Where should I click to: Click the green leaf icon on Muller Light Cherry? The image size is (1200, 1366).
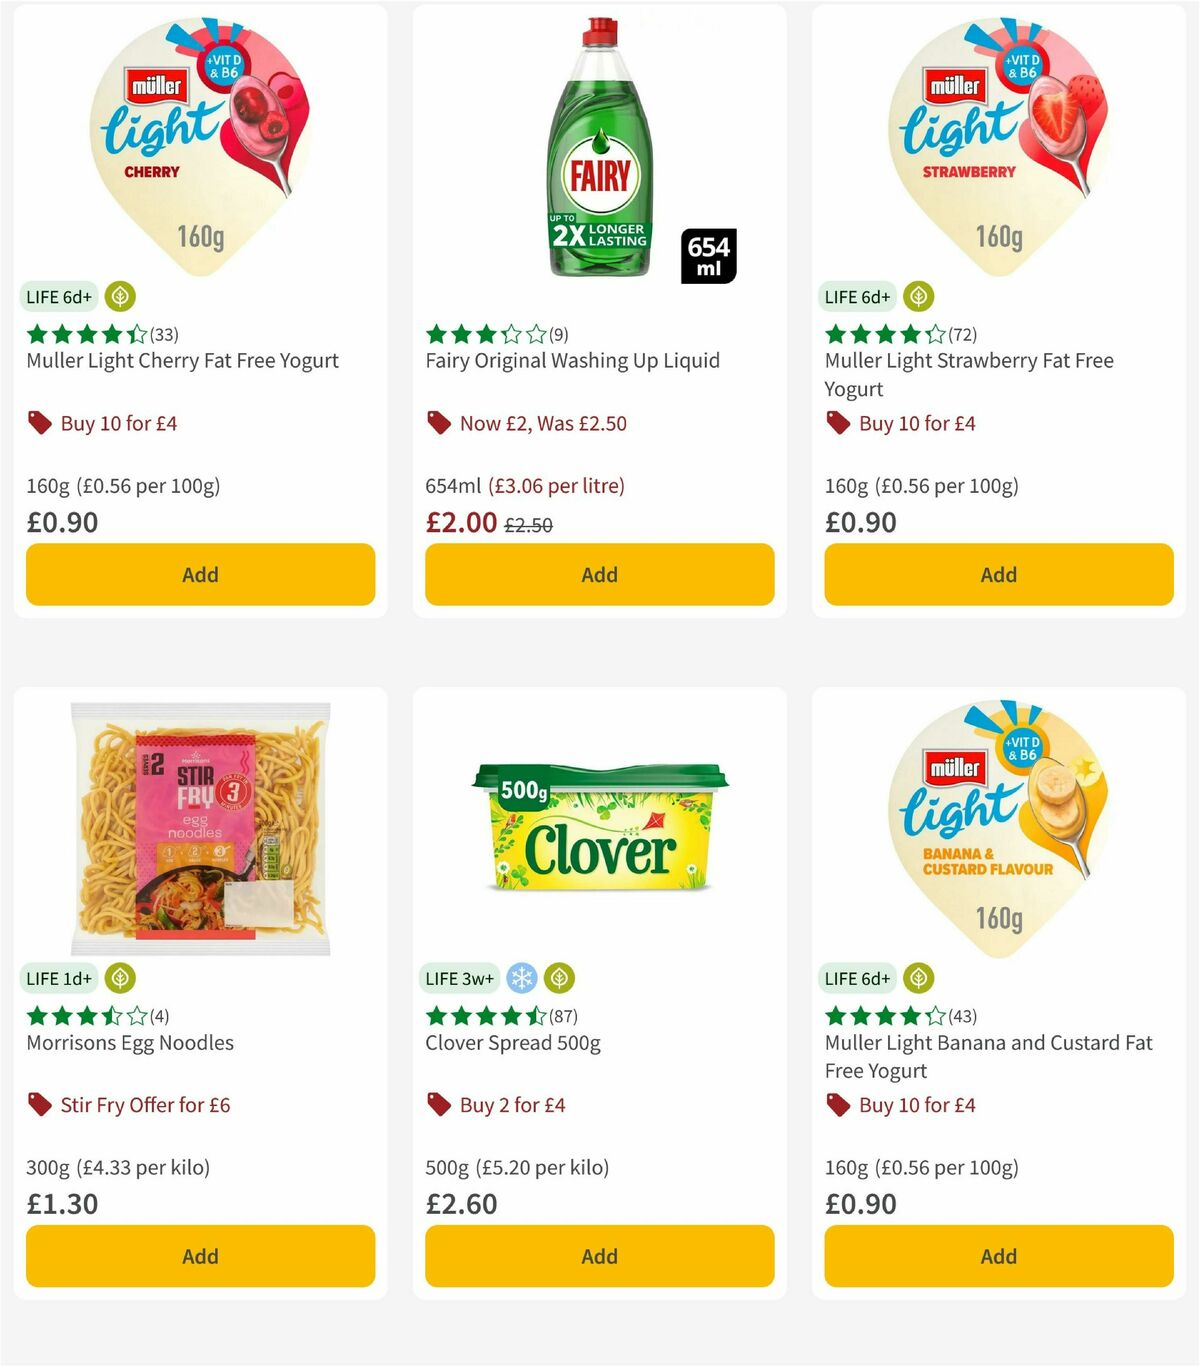(x=120, y=297)
